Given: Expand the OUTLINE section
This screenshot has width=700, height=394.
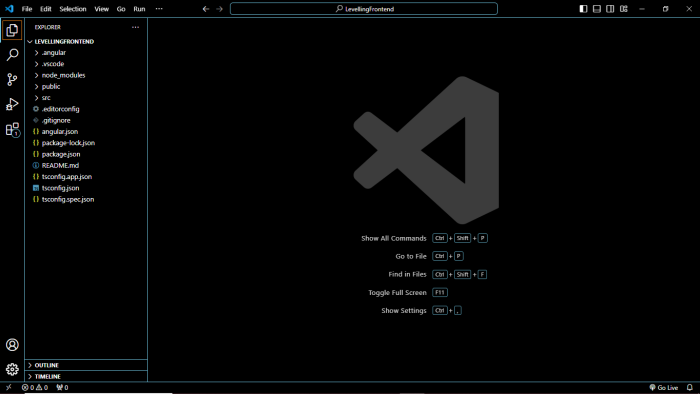Looking at the screenshot, I should click(x=86, y=365).
